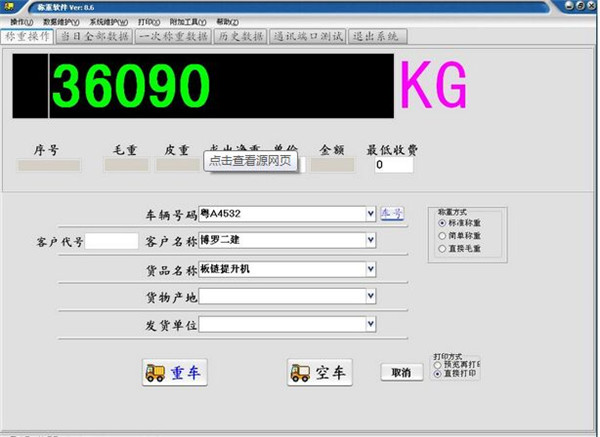This screenshot has height=437, width=600.
Task: Click the customer name text 博罗二建
Action: click(220, 240)
